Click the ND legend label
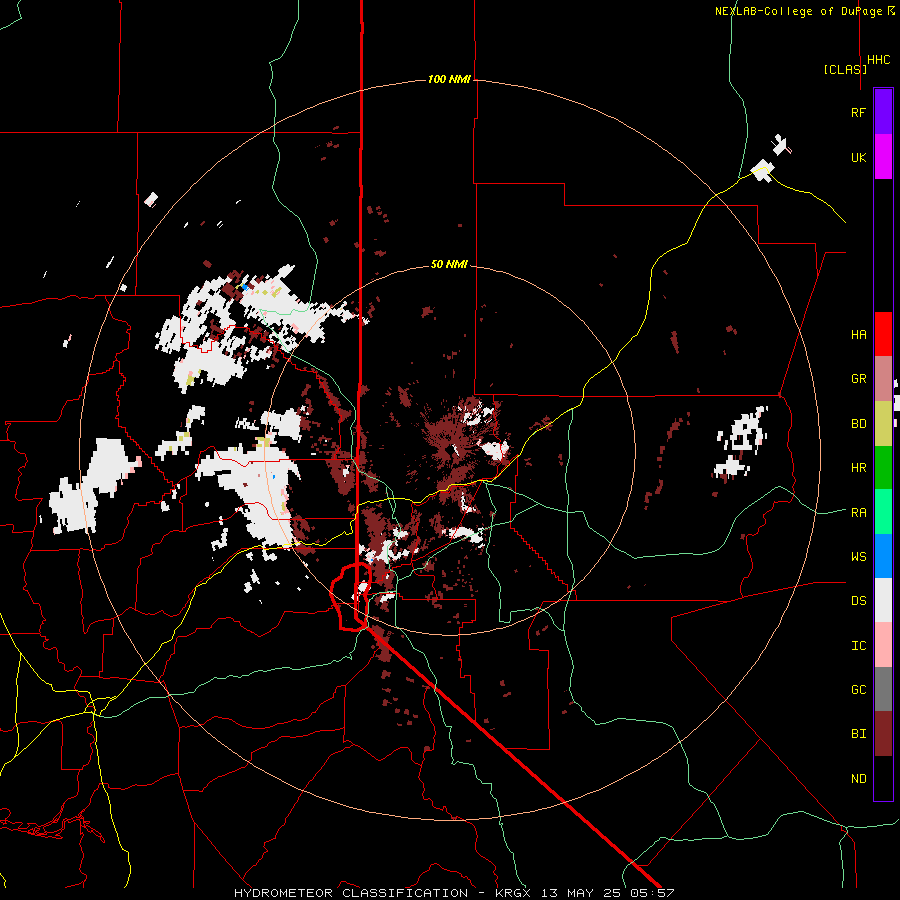Image resolution: width=900 pixels, height=900 pixels. point(858,778)
